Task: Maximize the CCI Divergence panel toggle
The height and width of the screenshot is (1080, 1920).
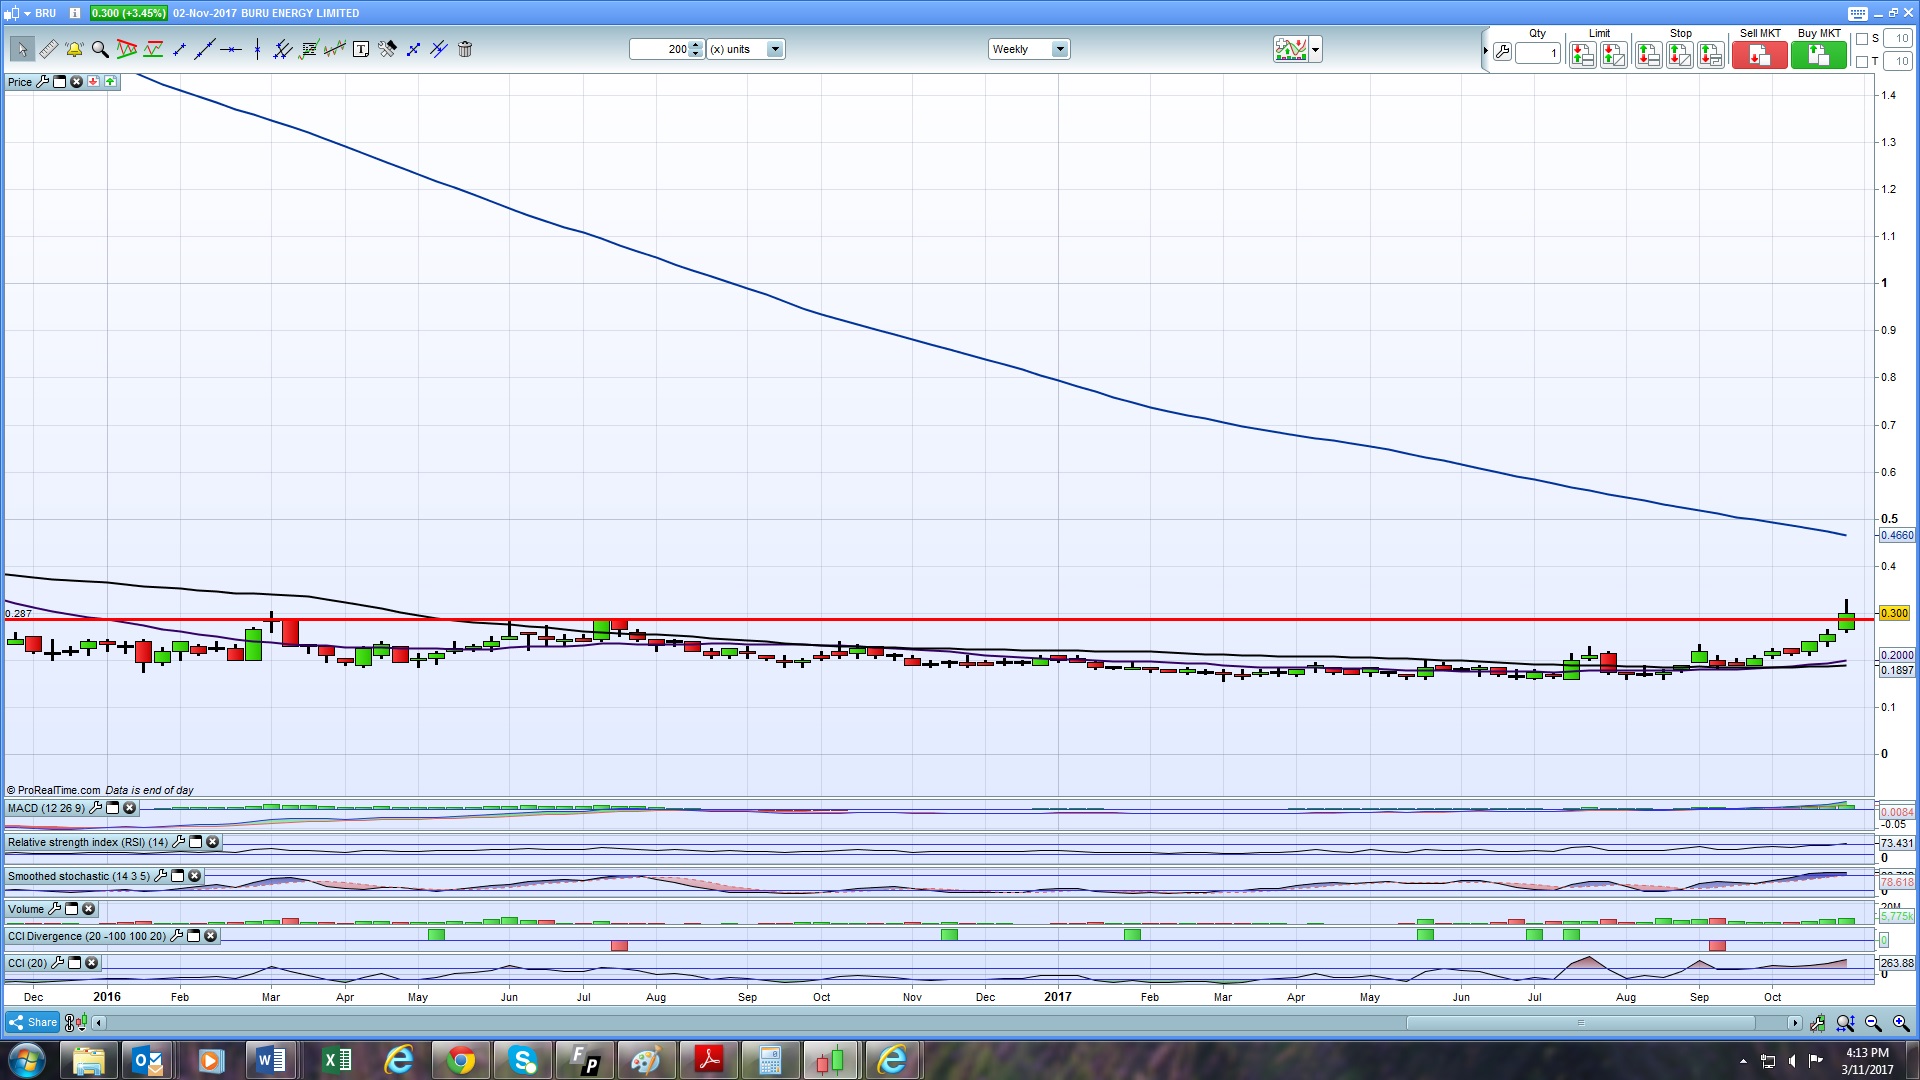Action: (x=194, y=936)
